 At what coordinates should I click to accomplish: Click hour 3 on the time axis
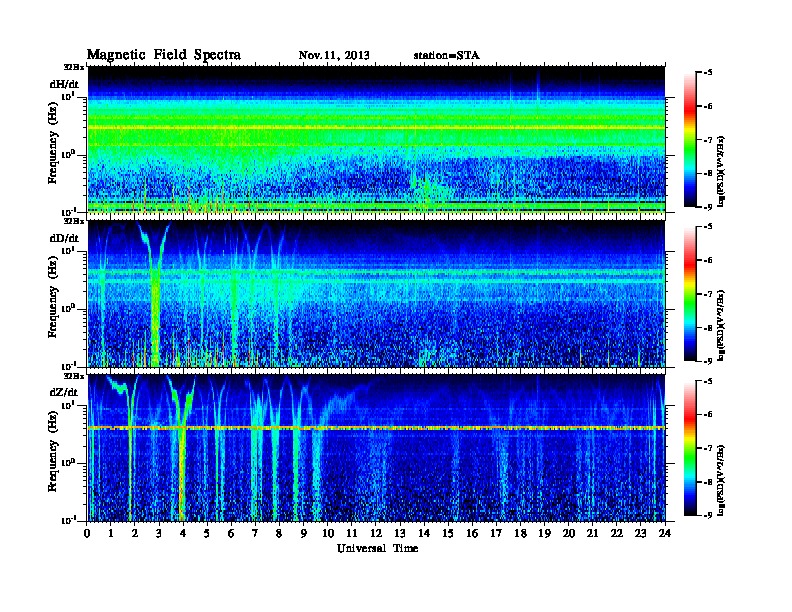(x=160, y=533)
